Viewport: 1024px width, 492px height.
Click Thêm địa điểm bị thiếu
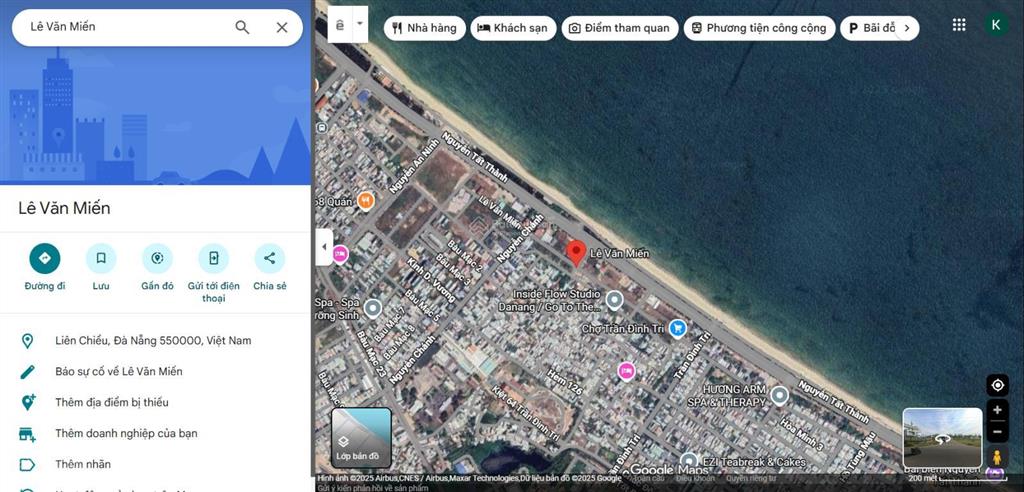112,402
